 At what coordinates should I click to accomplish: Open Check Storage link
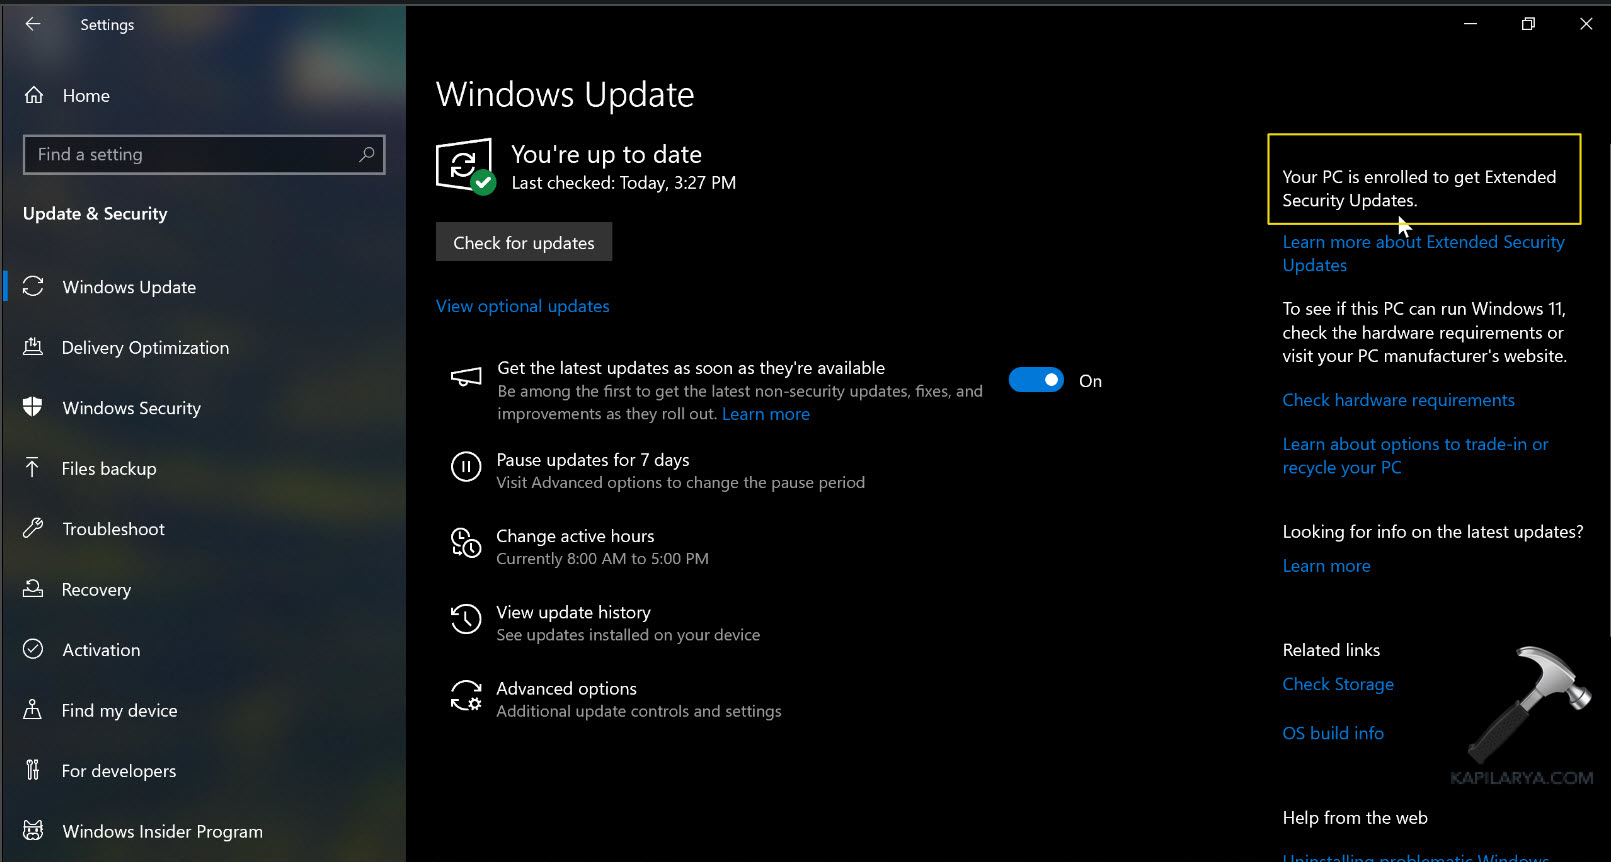coord(1338,684)
